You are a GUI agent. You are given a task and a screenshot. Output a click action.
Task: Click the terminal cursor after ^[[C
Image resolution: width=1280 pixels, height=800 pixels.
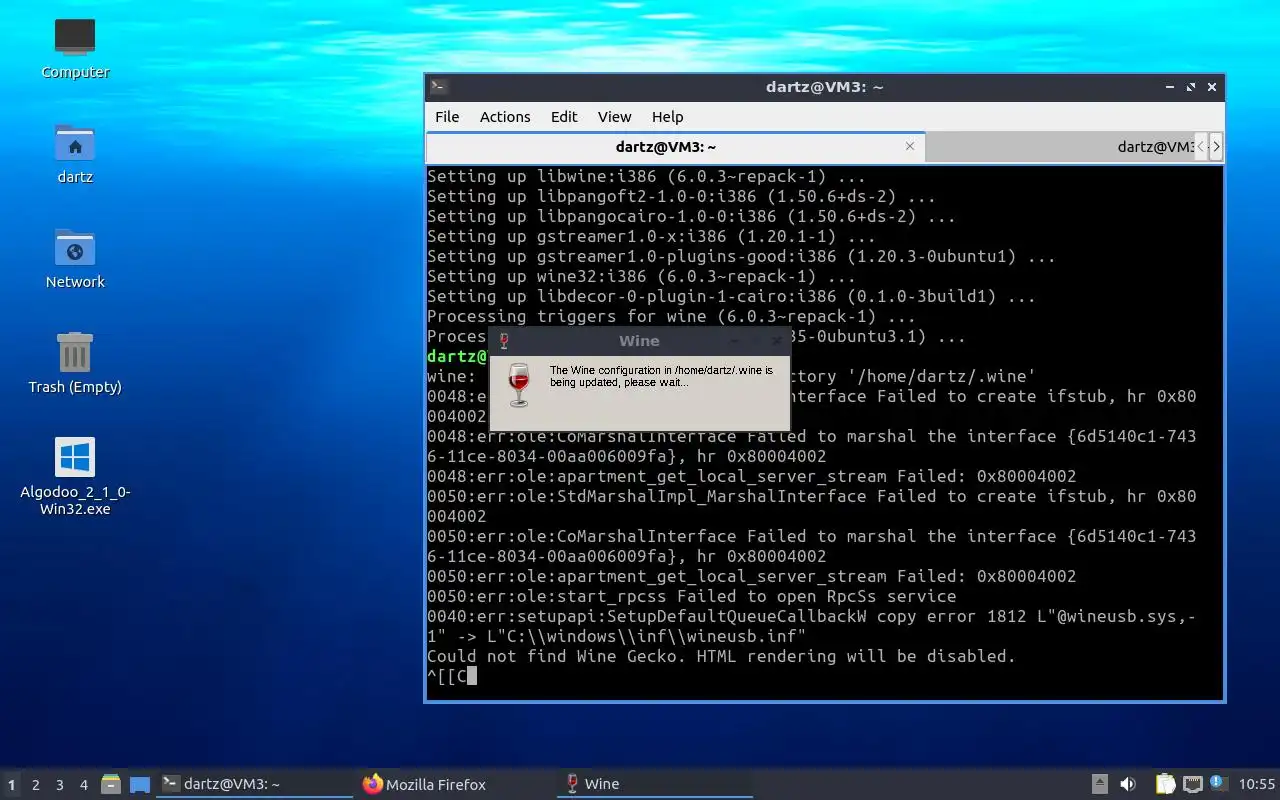pos(472,676)
